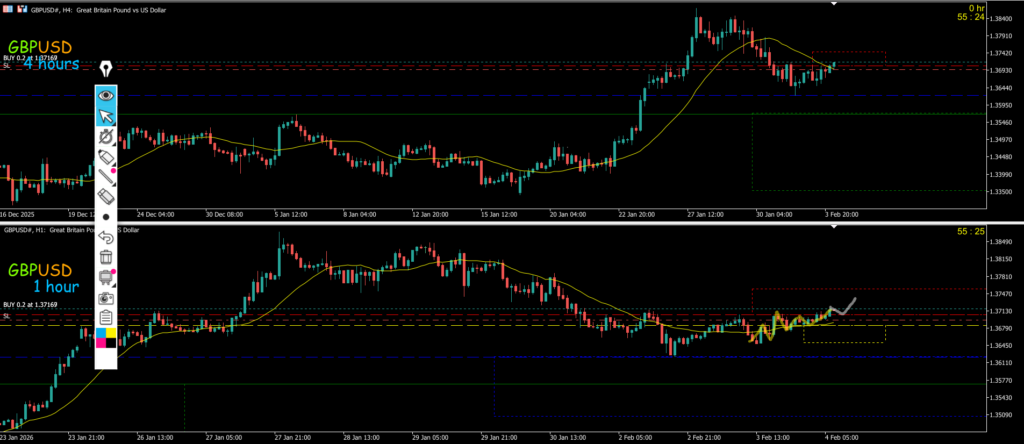Image resolution: width=1024 pixels, height=444 pixels.
Task: Click the SL stop loss label on H1 chart
Action: point(6,315)
